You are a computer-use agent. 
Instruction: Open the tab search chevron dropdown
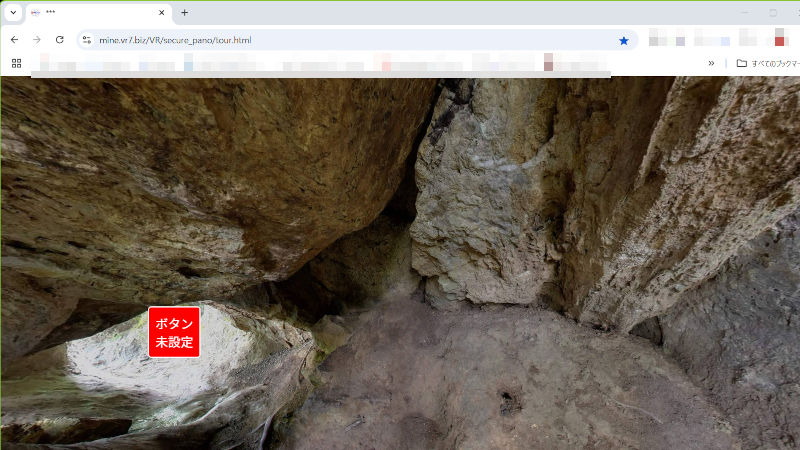coord(13,12)
